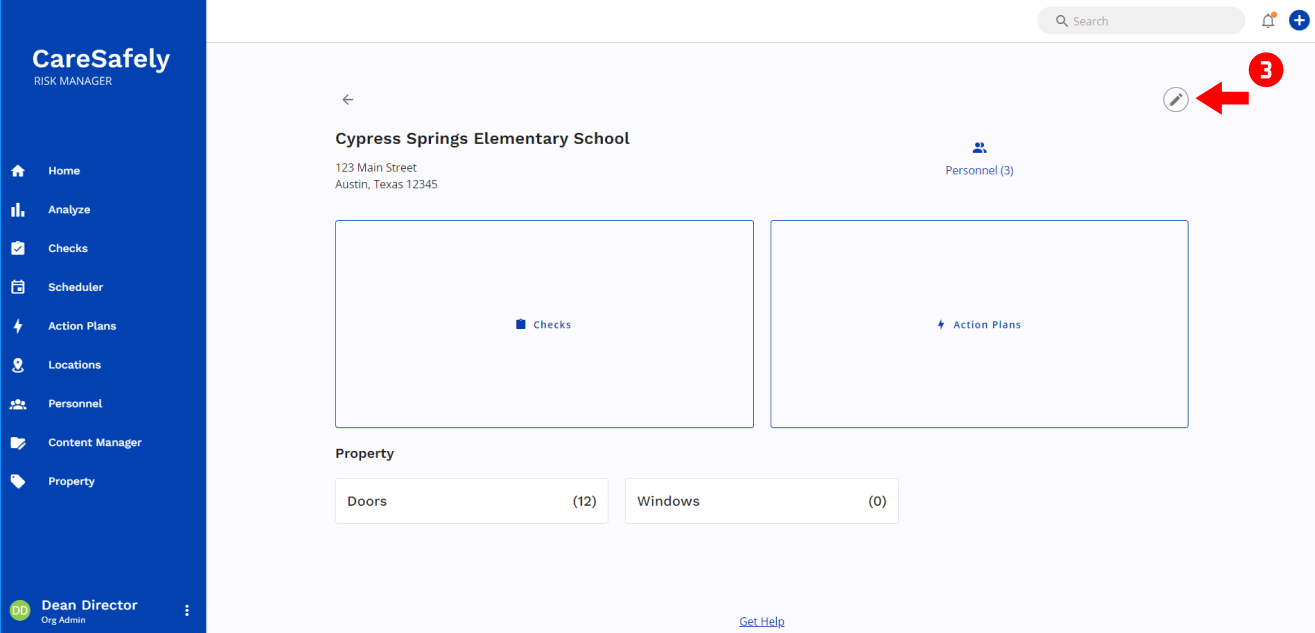Click the pencil edit location icon

click(1176, 99)
